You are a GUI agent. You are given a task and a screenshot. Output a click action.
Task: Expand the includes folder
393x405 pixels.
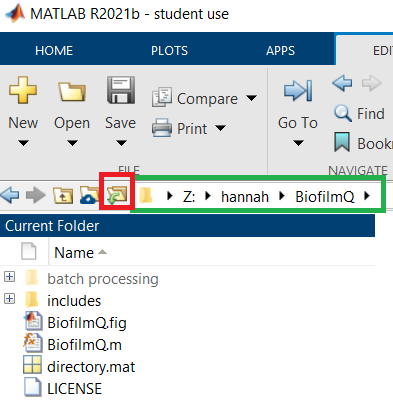pos(9,298)
